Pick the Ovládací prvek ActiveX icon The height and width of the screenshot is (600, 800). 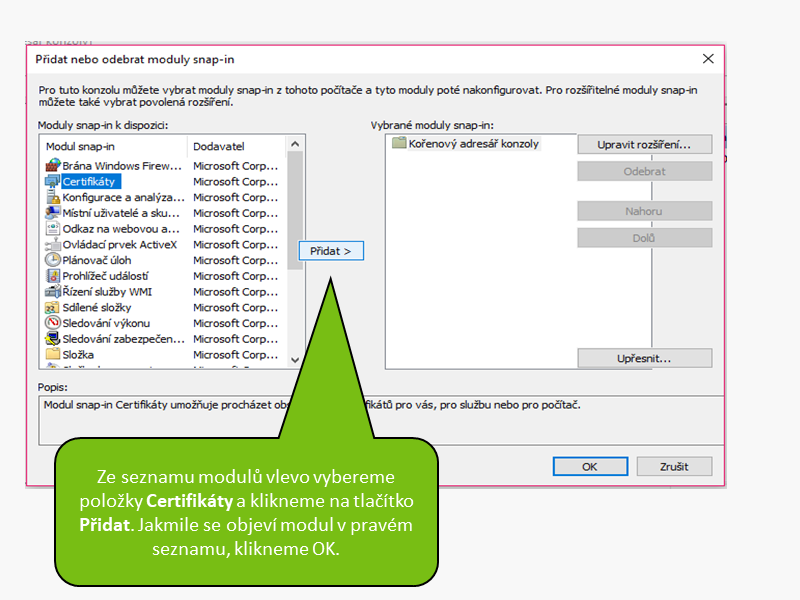pyautogui.click(x=53, y=245)
